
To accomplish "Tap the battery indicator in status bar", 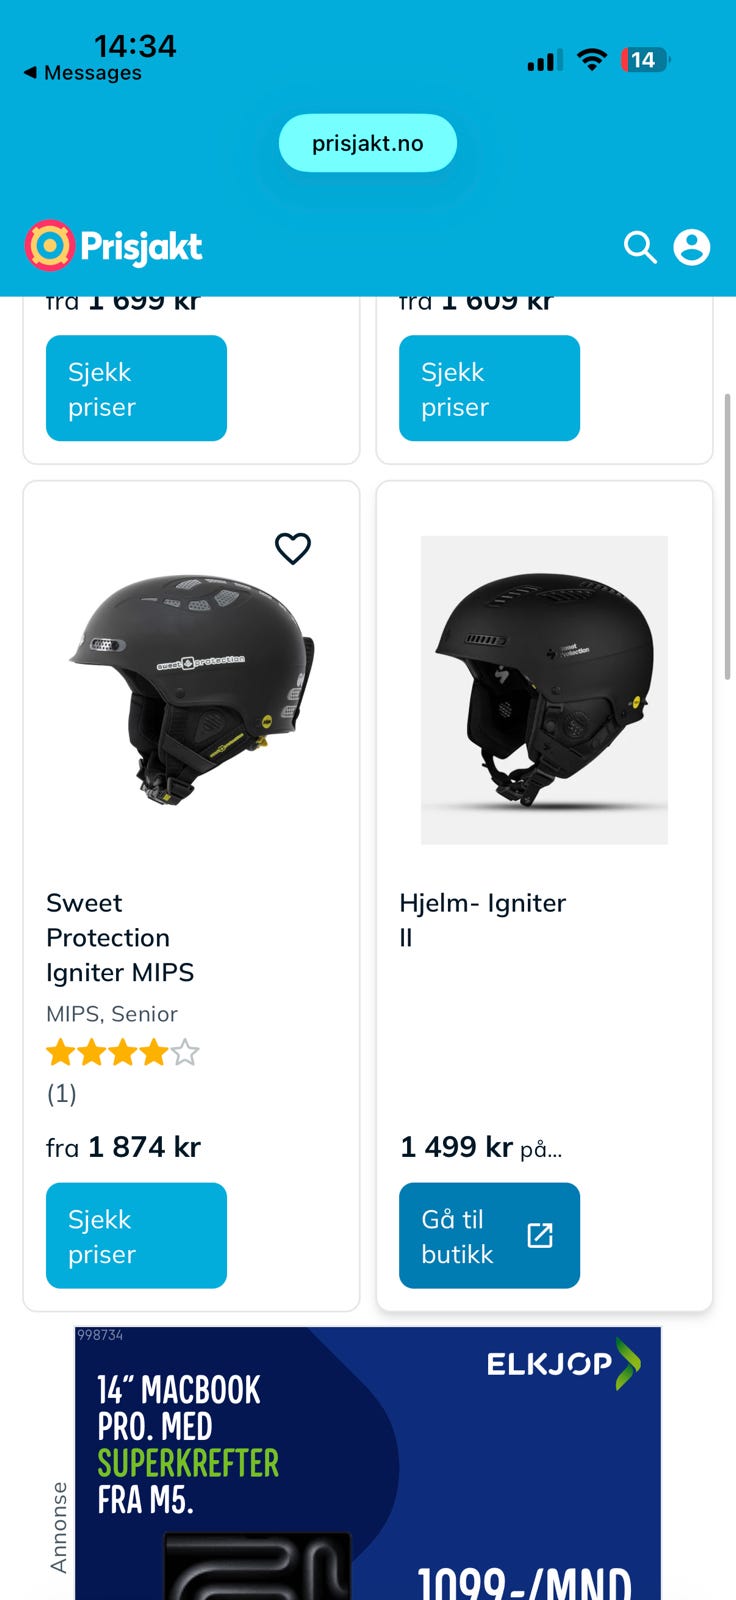I will (x=645, y=61).
